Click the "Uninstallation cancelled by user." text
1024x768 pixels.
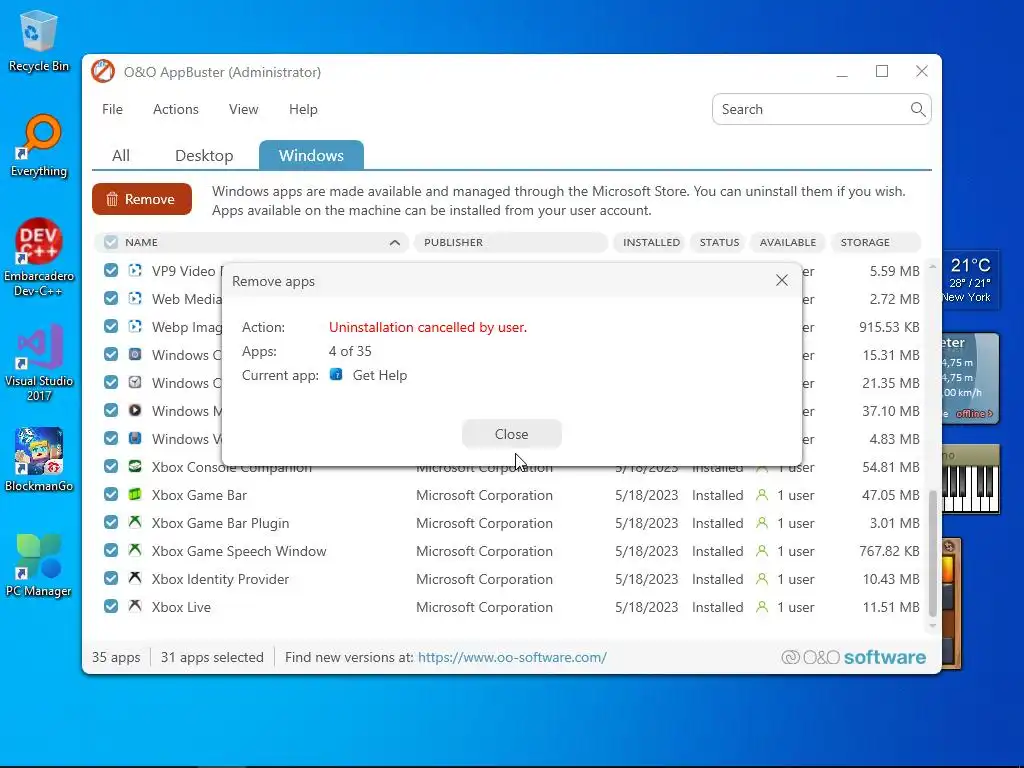(428, 327)
